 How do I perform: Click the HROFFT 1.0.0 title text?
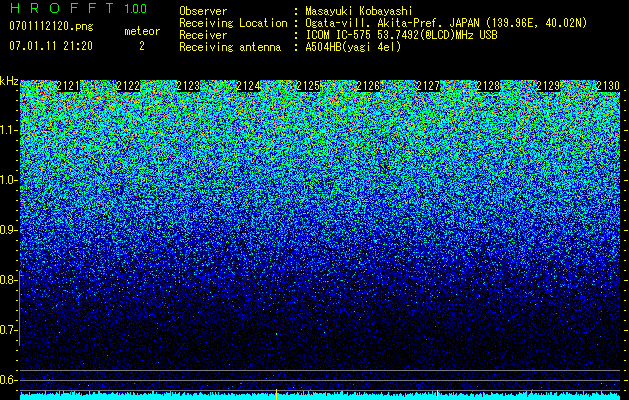tap(78, 8)
